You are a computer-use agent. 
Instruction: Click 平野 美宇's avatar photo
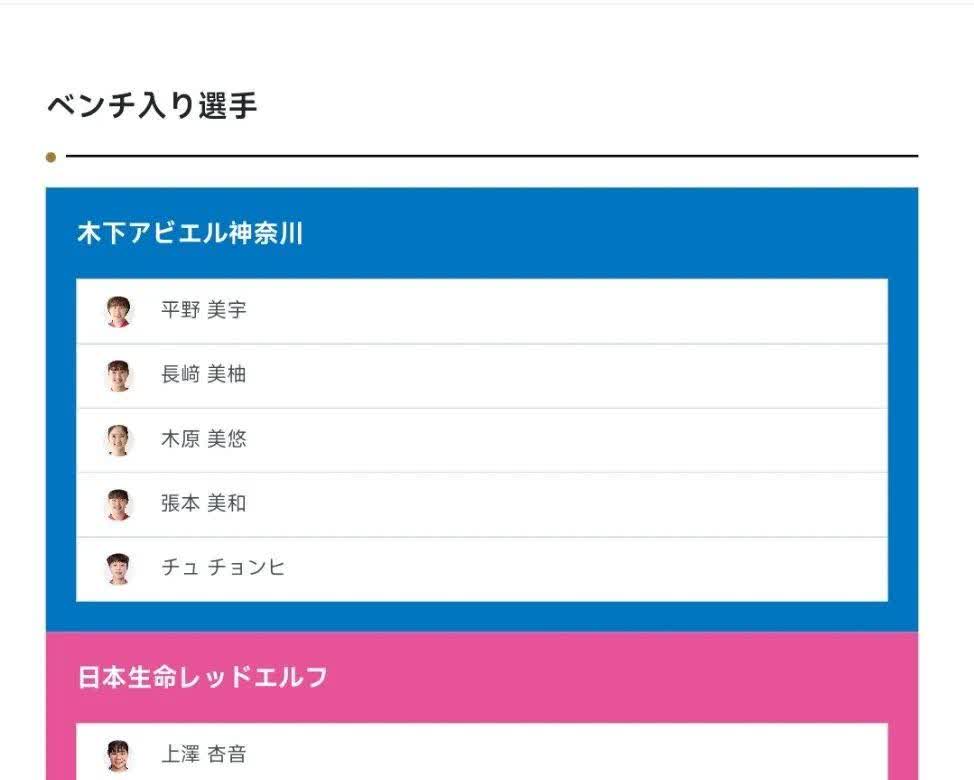click(x=118, y=311)
